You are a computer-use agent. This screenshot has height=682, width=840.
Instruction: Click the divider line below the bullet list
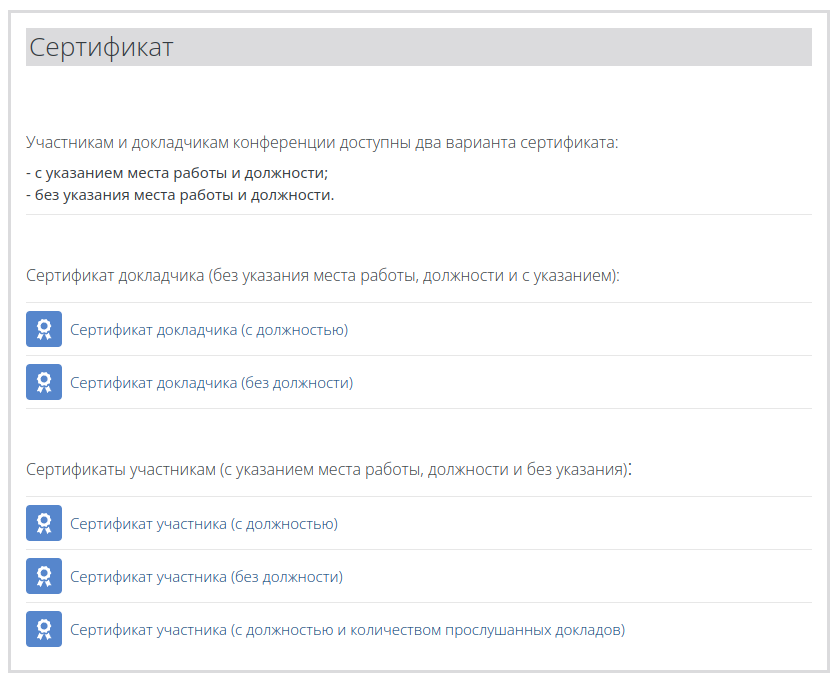(x=419, y=214)
